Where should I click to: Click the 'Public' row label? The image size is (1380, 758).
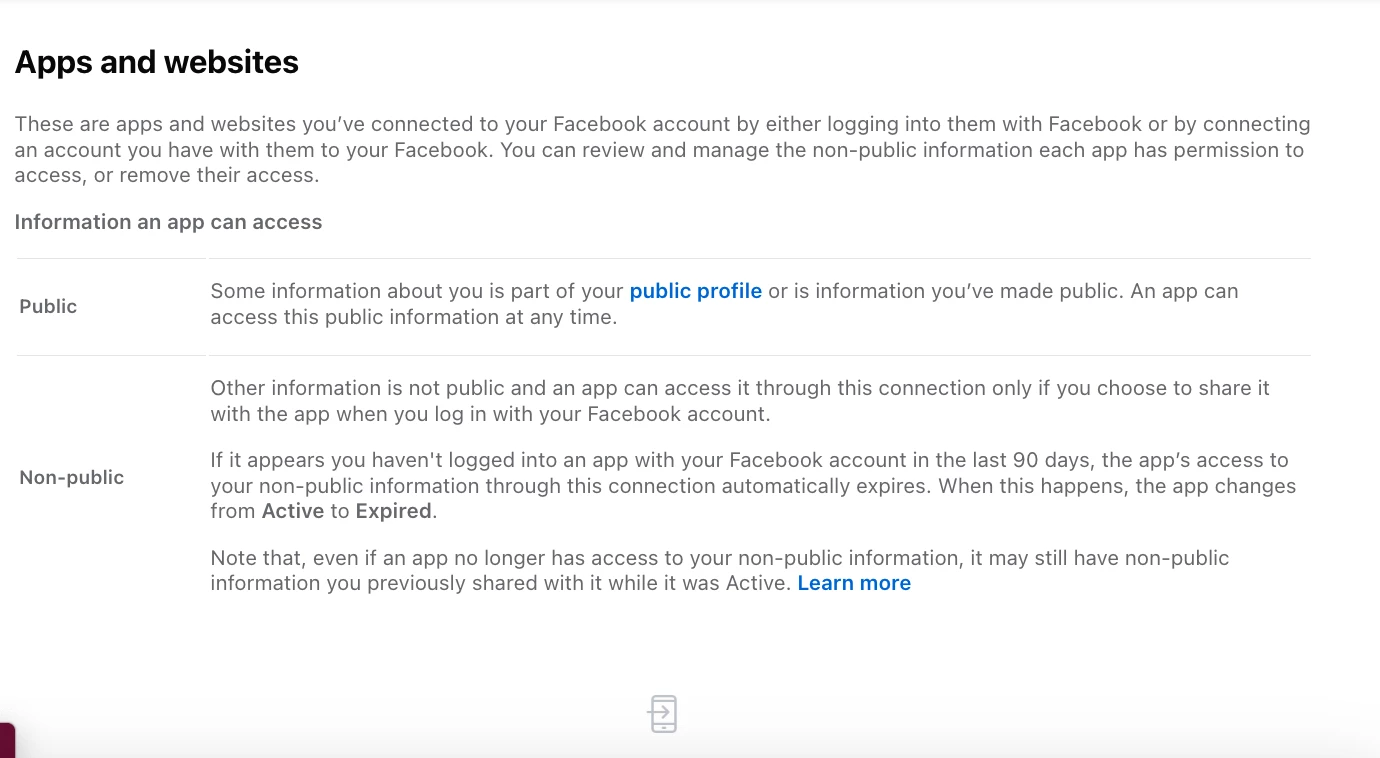click(48, 306)
